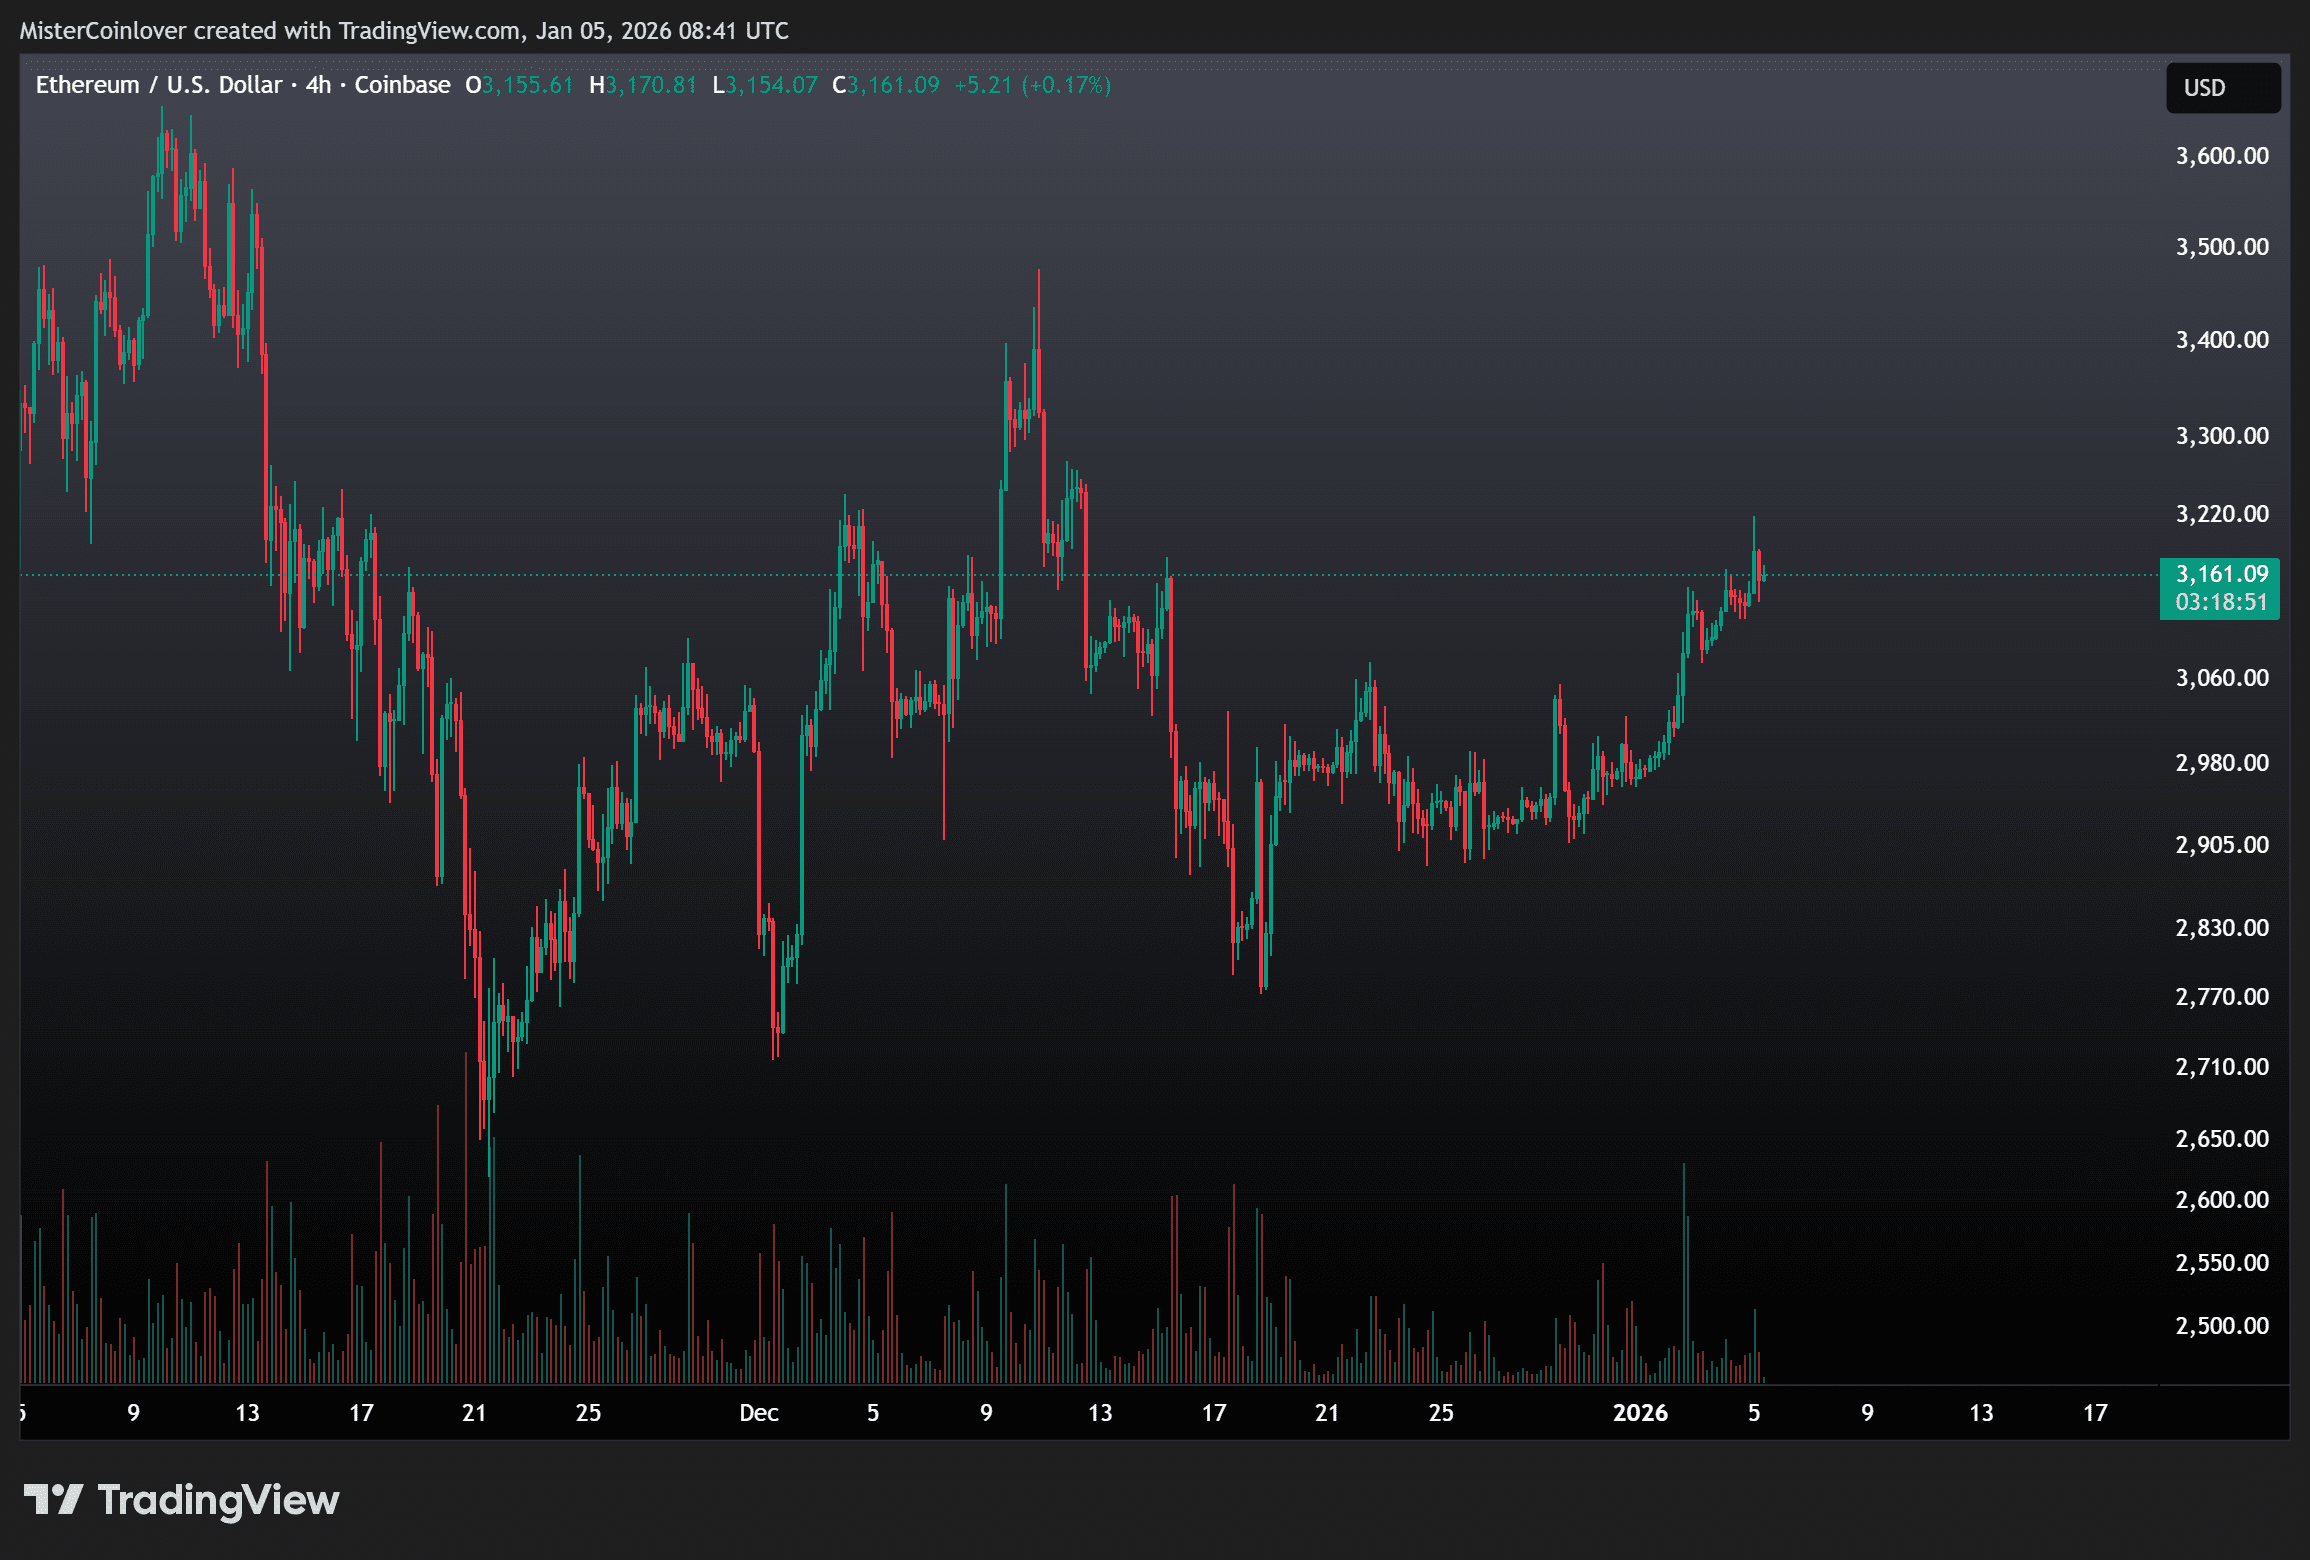Click the candle countdown timer 03:18:51
The width and height of the screenshot is (2310, 1560).
point(2221,602)
